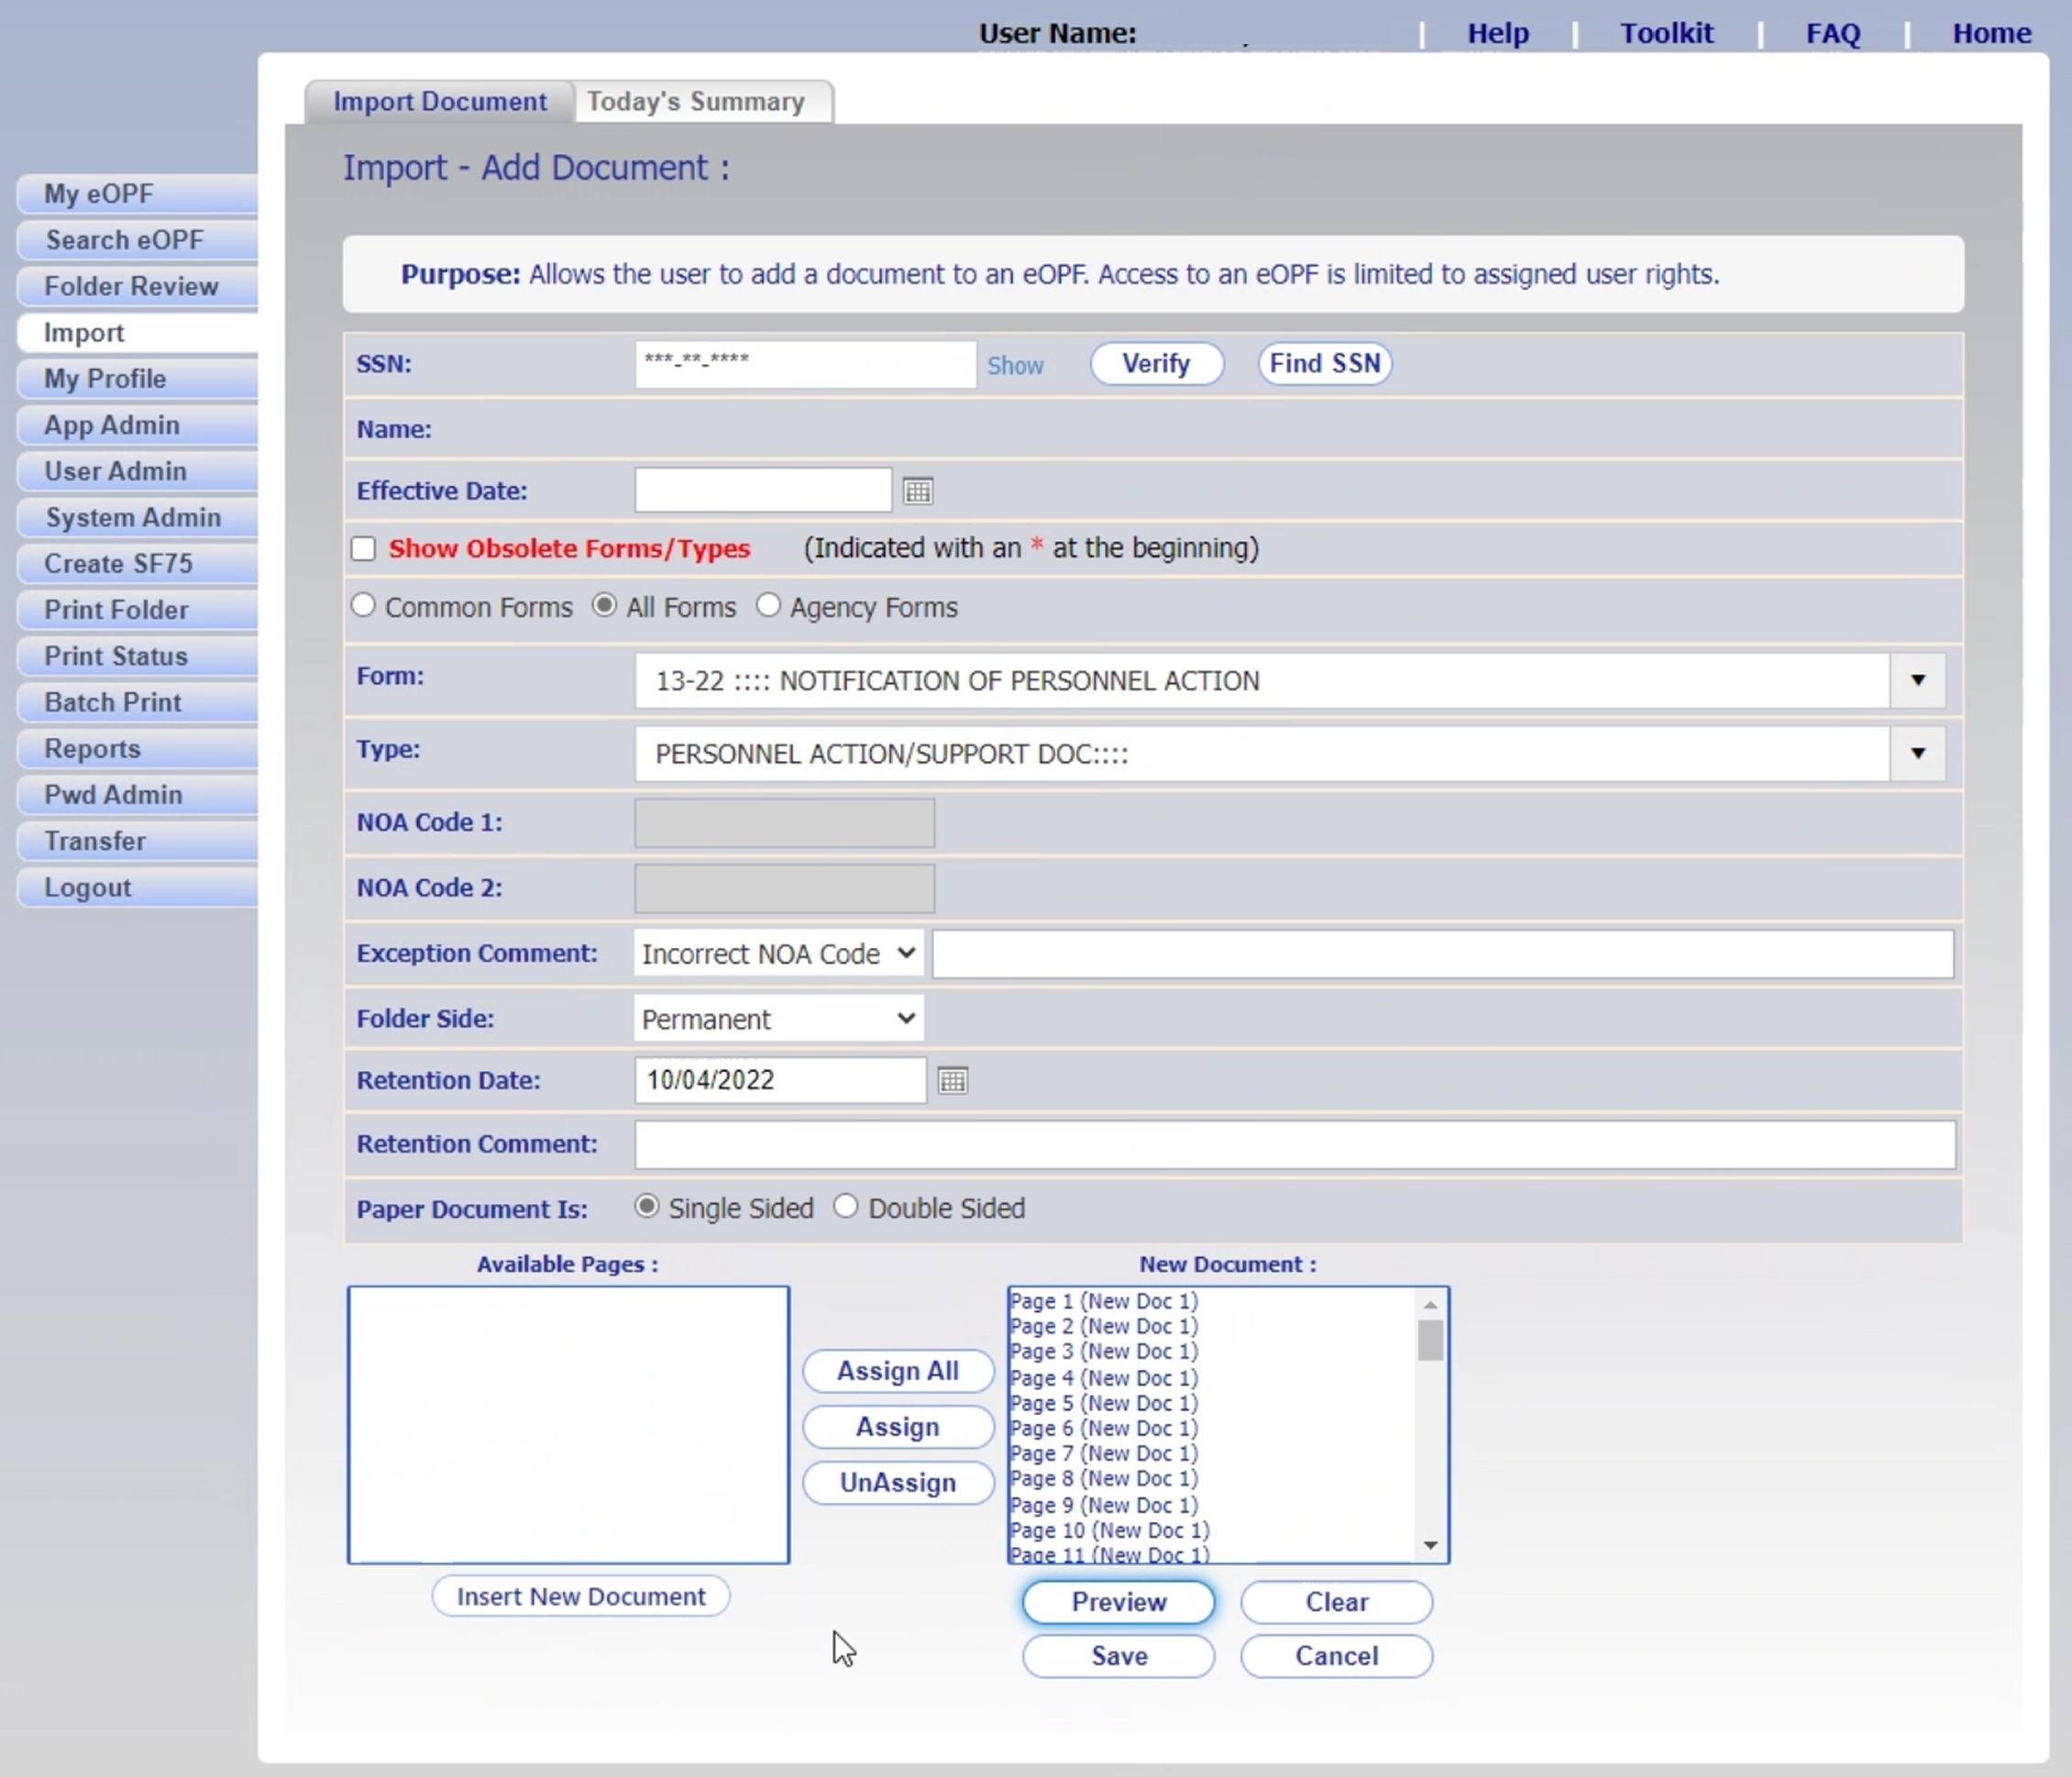Click the Retention Comment input field
This screenshot has height=1777, width=2072.
pos(1294,1144)
